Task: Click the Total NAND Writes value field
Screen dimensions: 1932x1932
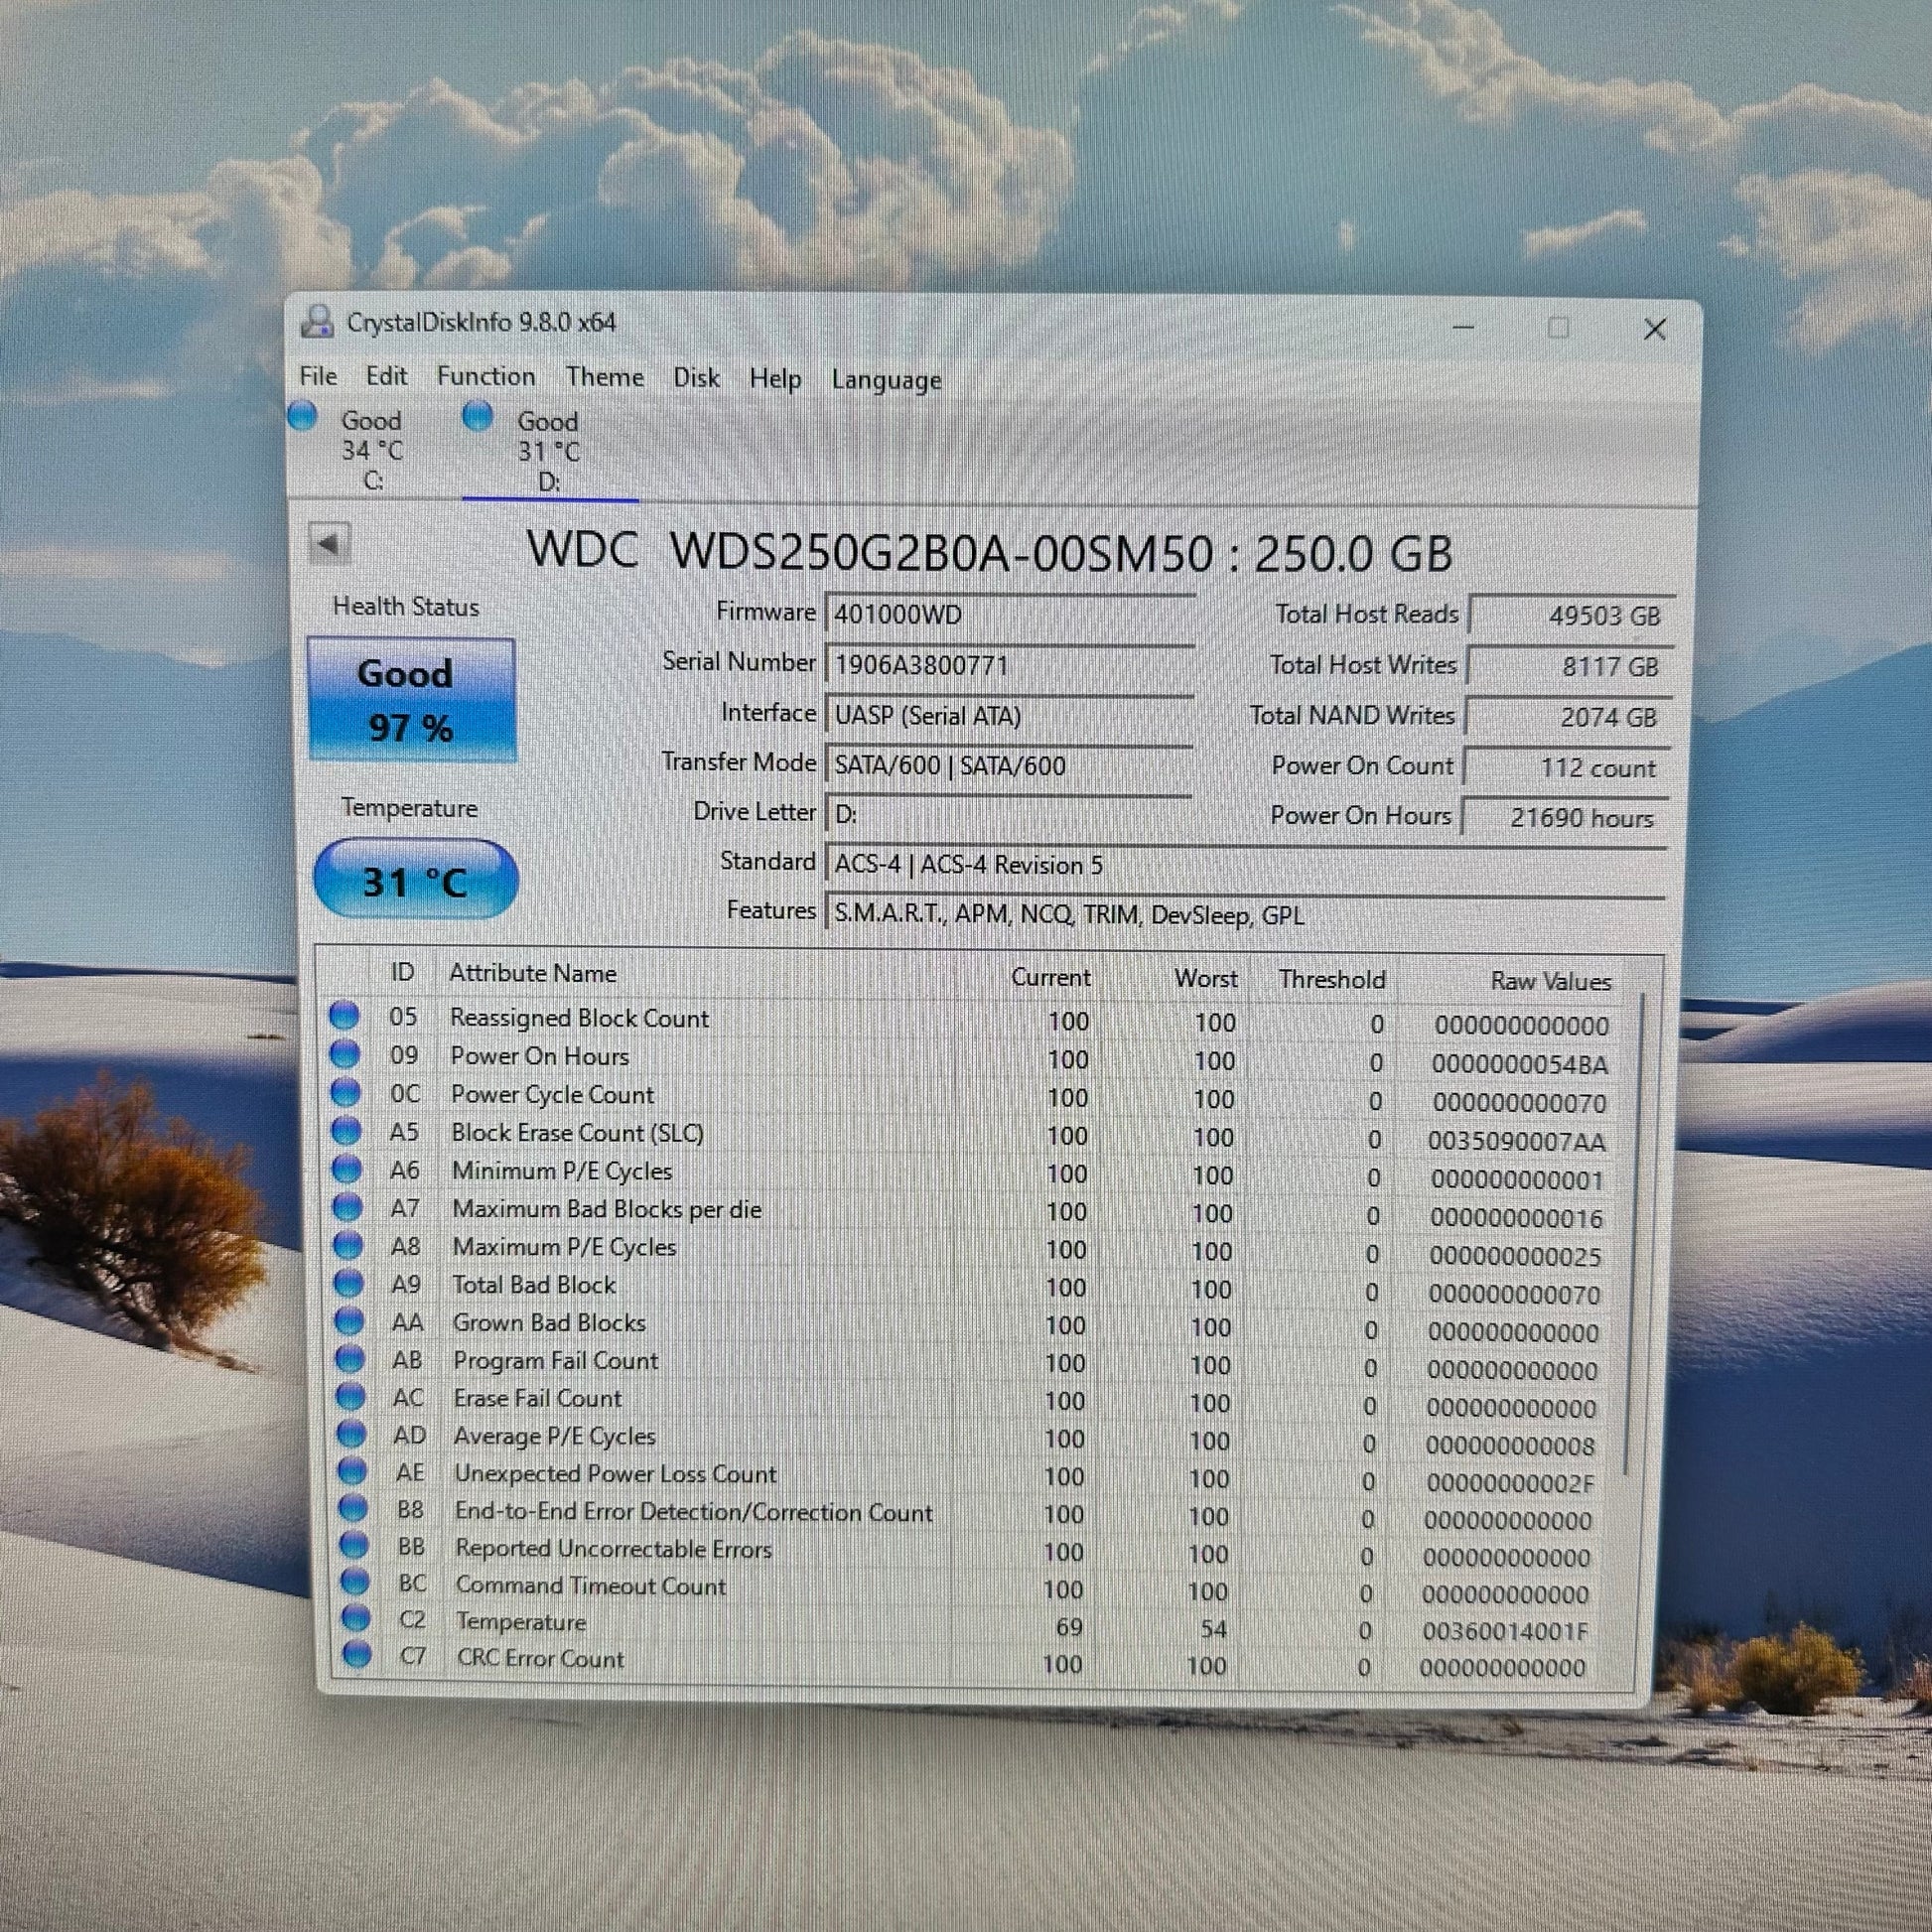Action: pyautogui.click(x=1568, y=717)
